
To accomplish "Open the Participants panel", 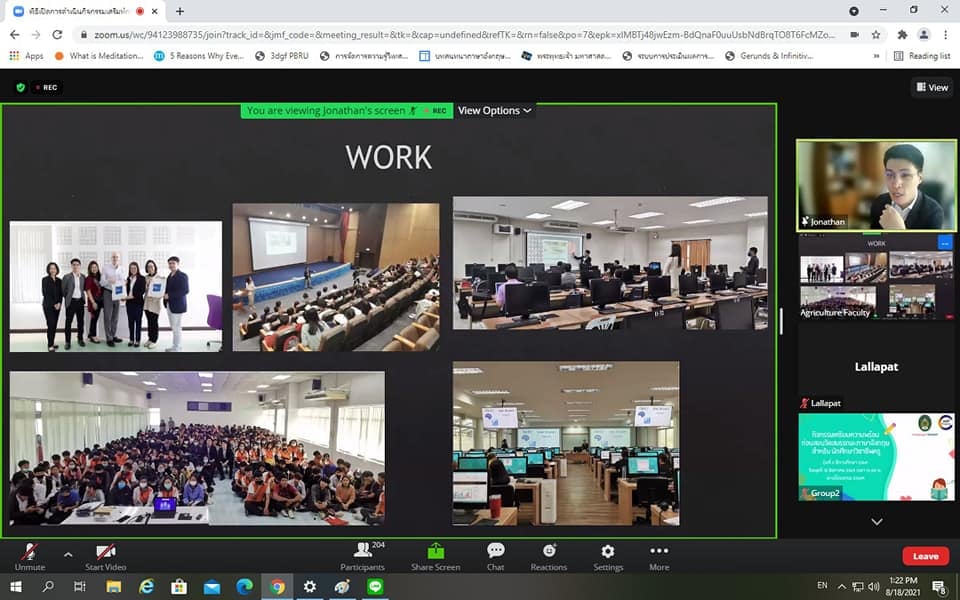I will pos(363,557).
